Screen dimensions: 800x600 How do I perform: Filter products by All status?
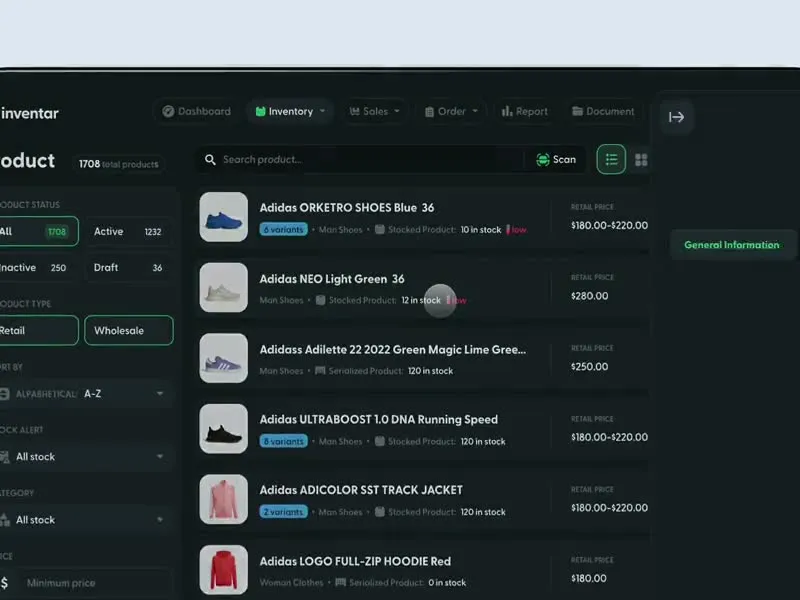[38, 232]
